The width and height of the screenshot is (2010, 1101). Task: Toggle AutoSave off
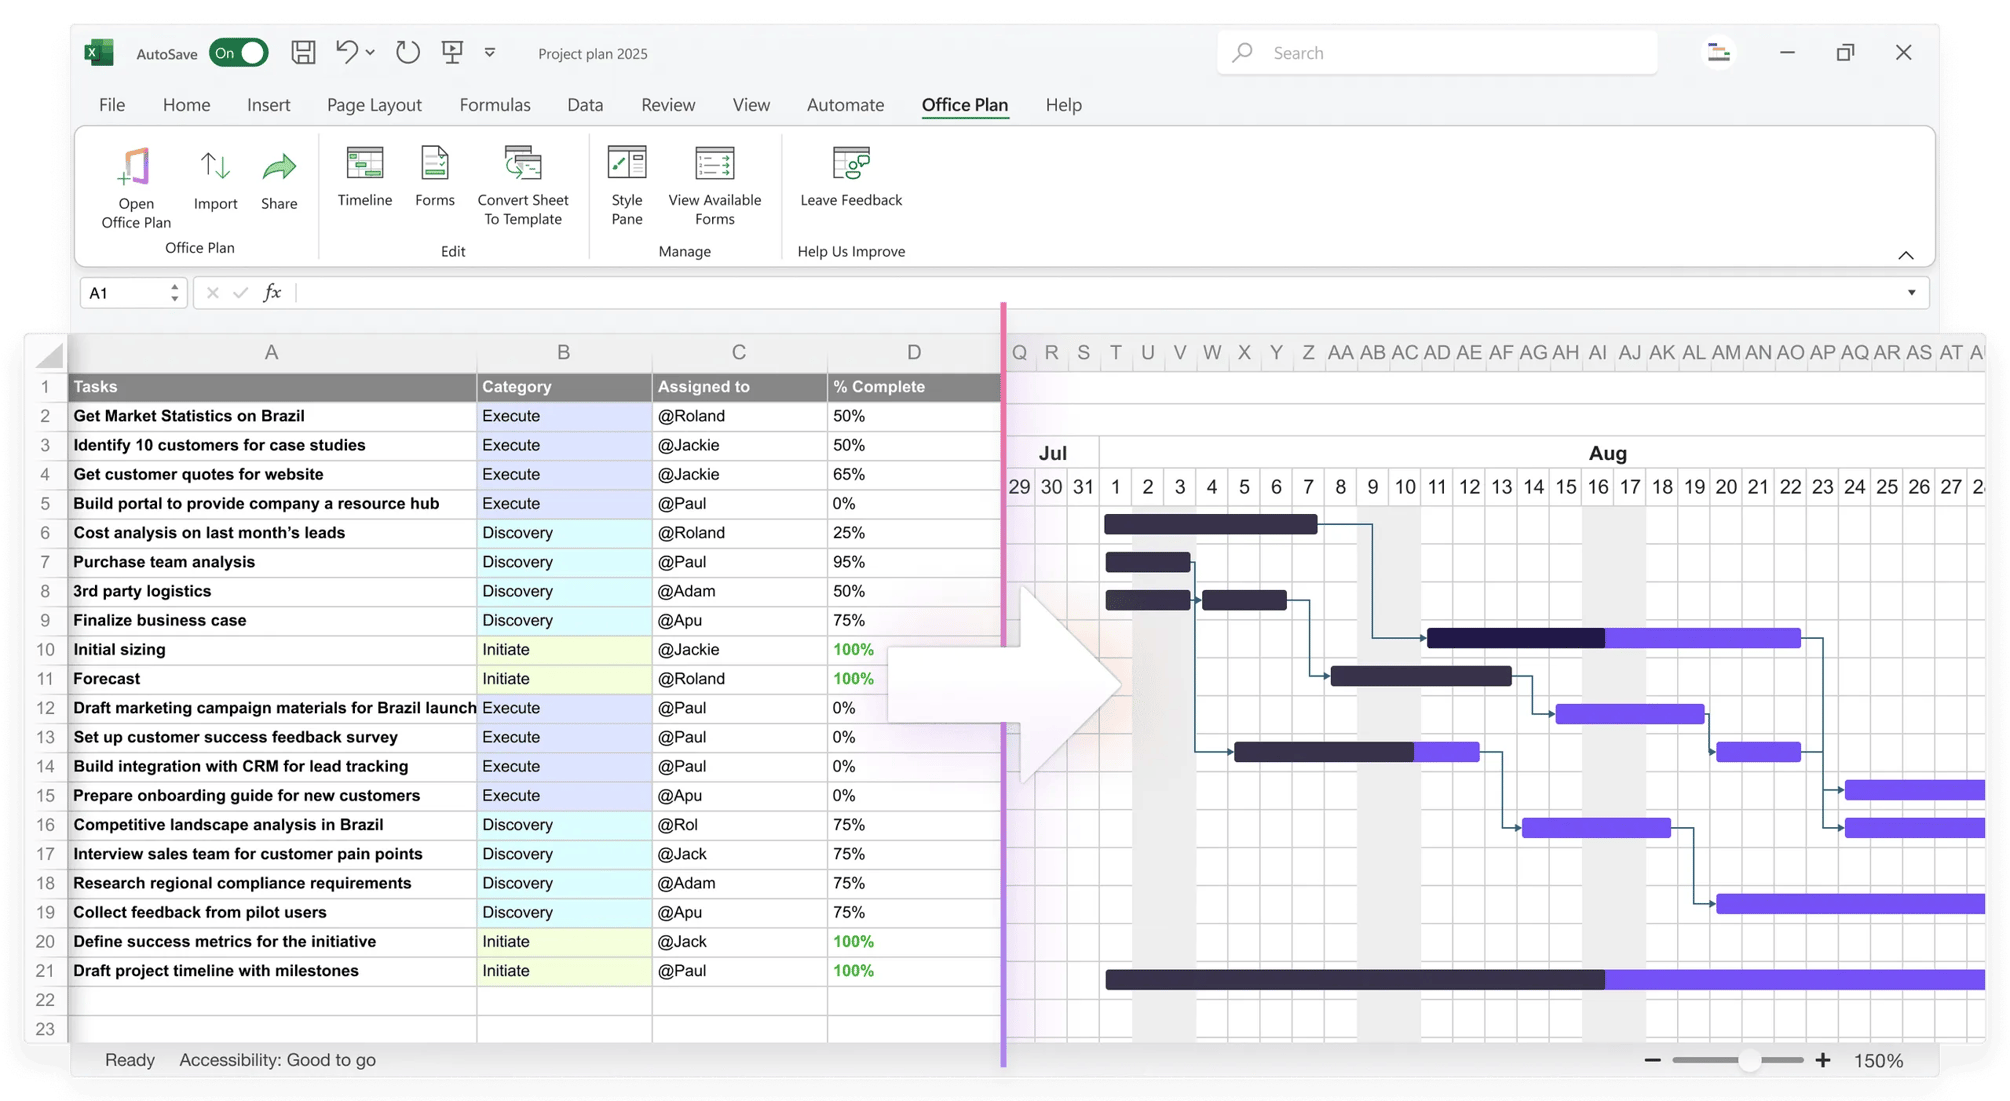[x=238, y=52]
